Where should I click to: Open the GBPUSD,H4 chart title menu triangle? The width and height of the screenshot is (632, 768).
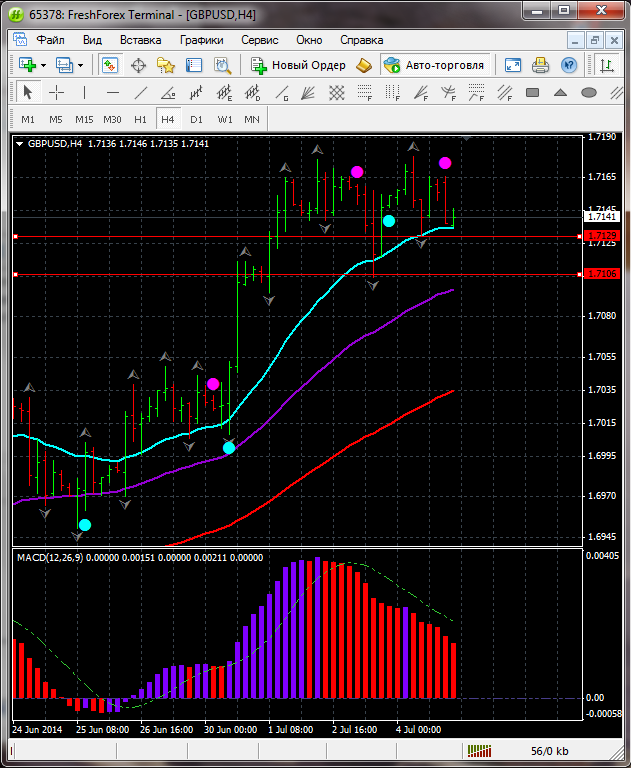(x=20, y=144)
